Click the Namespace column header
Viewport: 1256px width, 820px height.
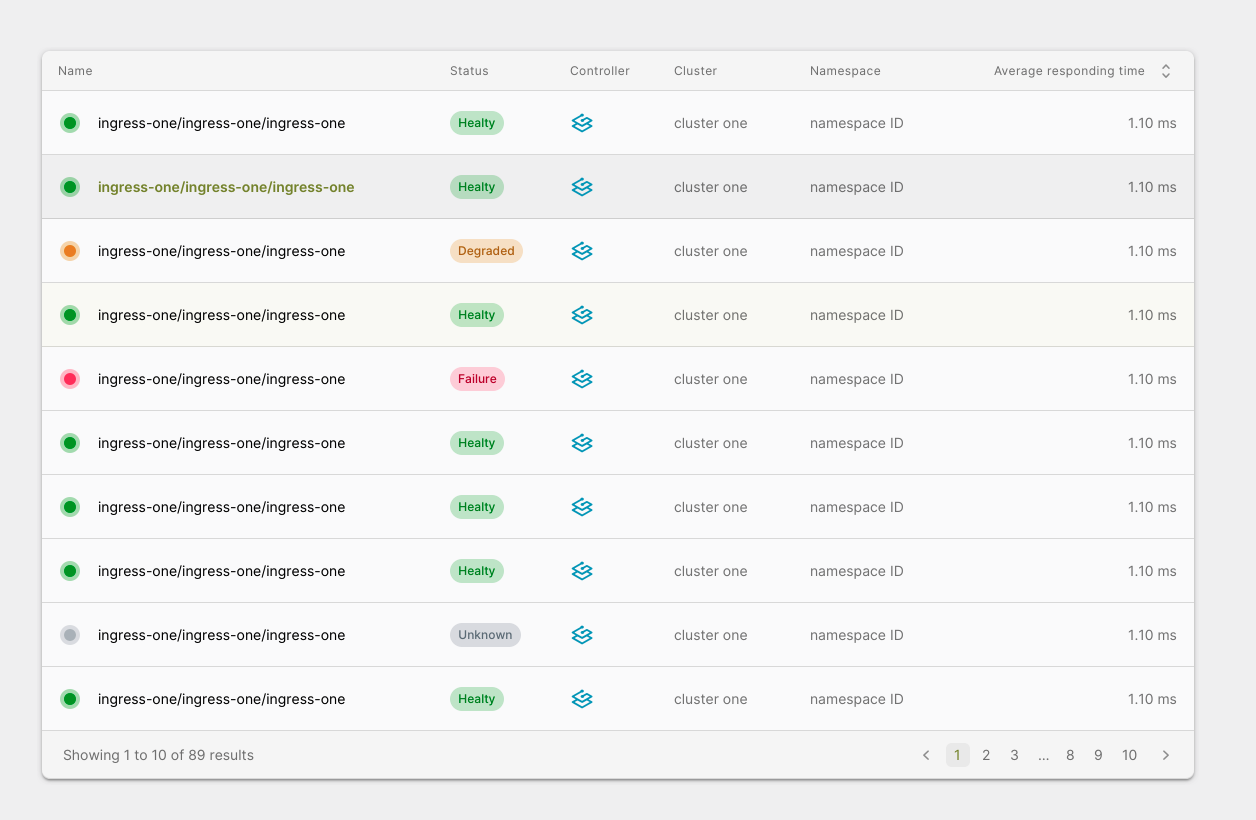(x=845, y=71)
